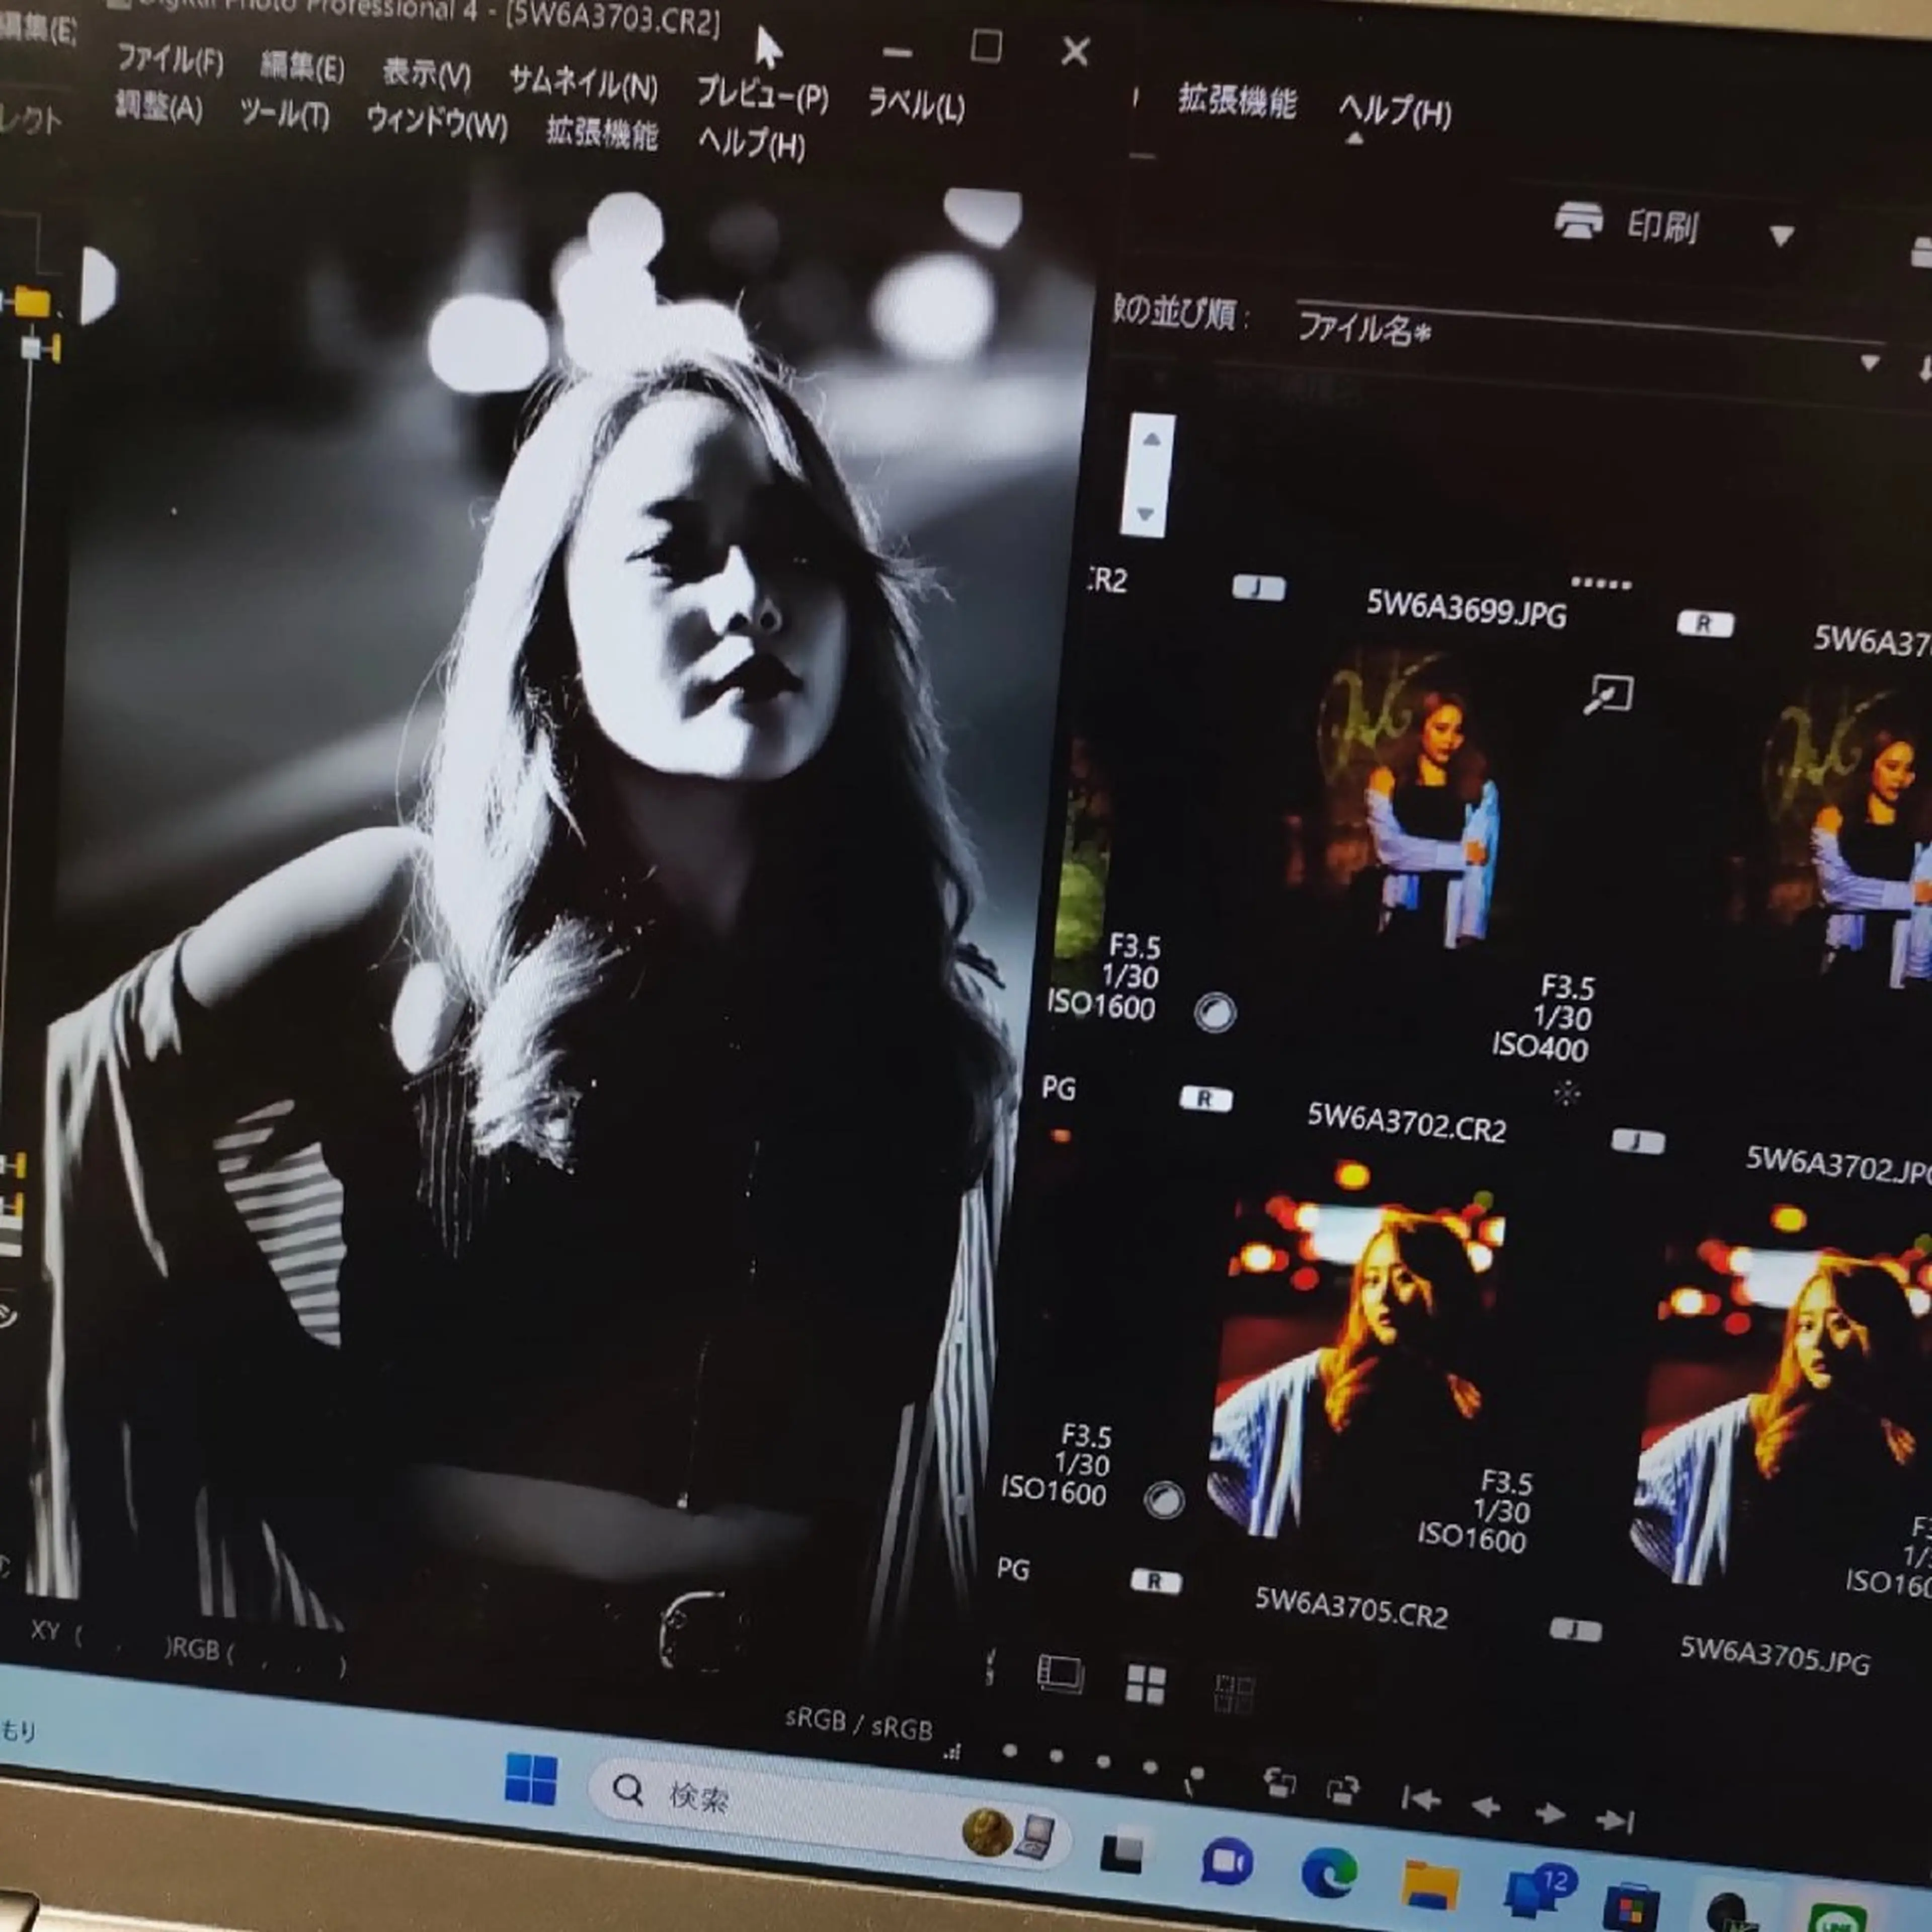
Task: Click first rating dot in status bar
Action: click(x=1009, y=1751)
